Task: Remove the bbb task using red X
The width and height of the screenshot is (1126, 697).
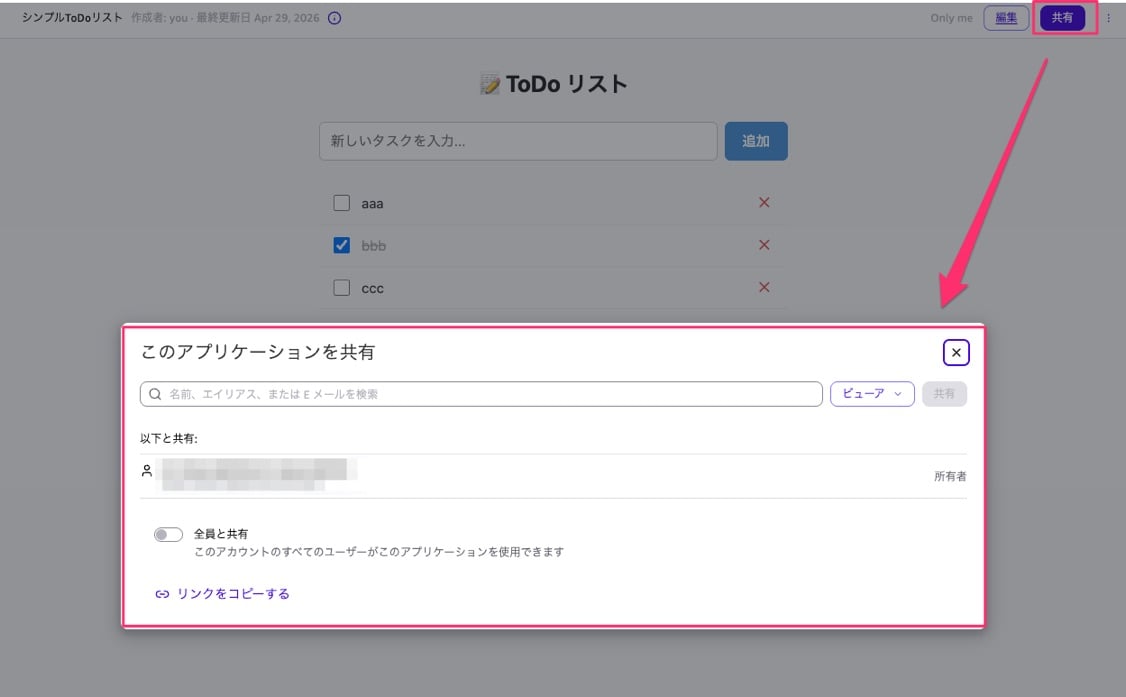Action: tap(764, 245)
